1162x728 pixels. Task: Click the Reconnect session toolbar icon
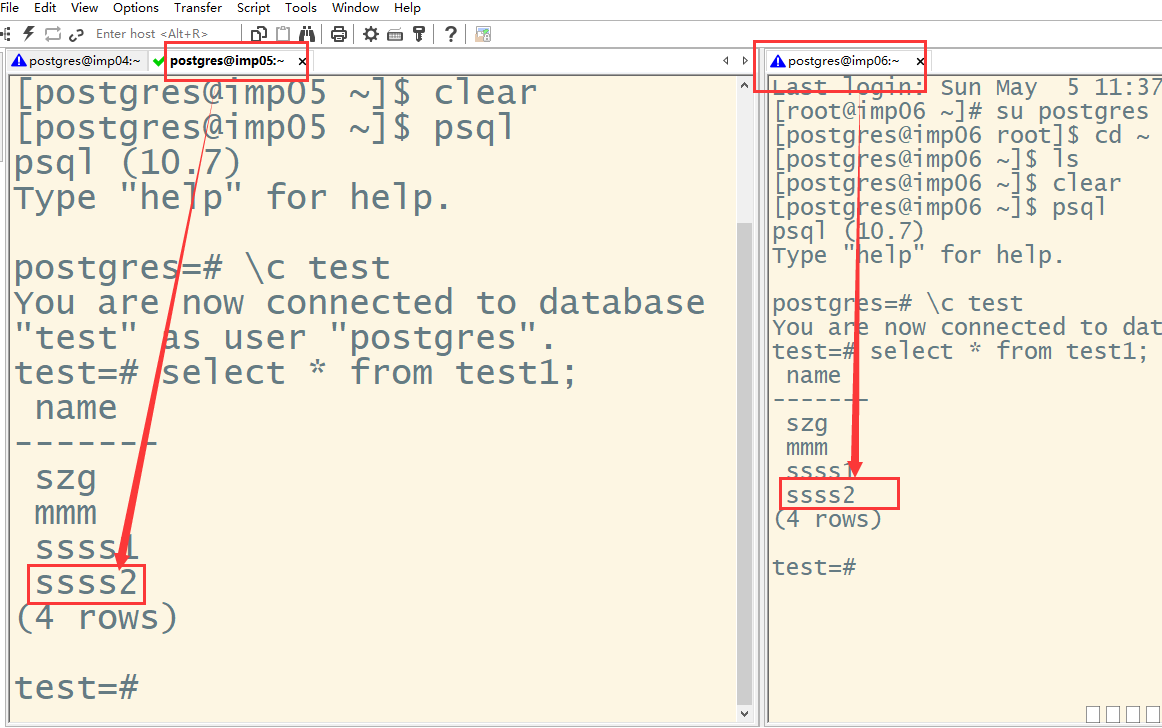(52, 34)
